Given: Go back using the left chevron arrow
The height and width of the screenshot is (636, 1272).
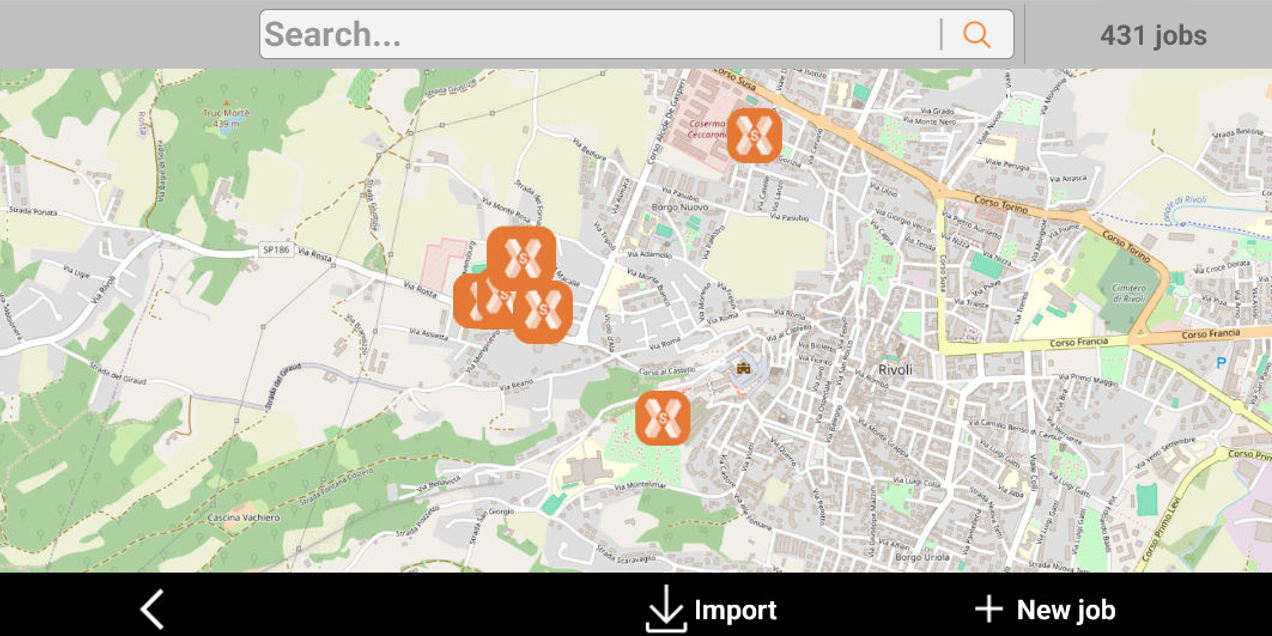Looking at the screenshot, I should point(152,609).
